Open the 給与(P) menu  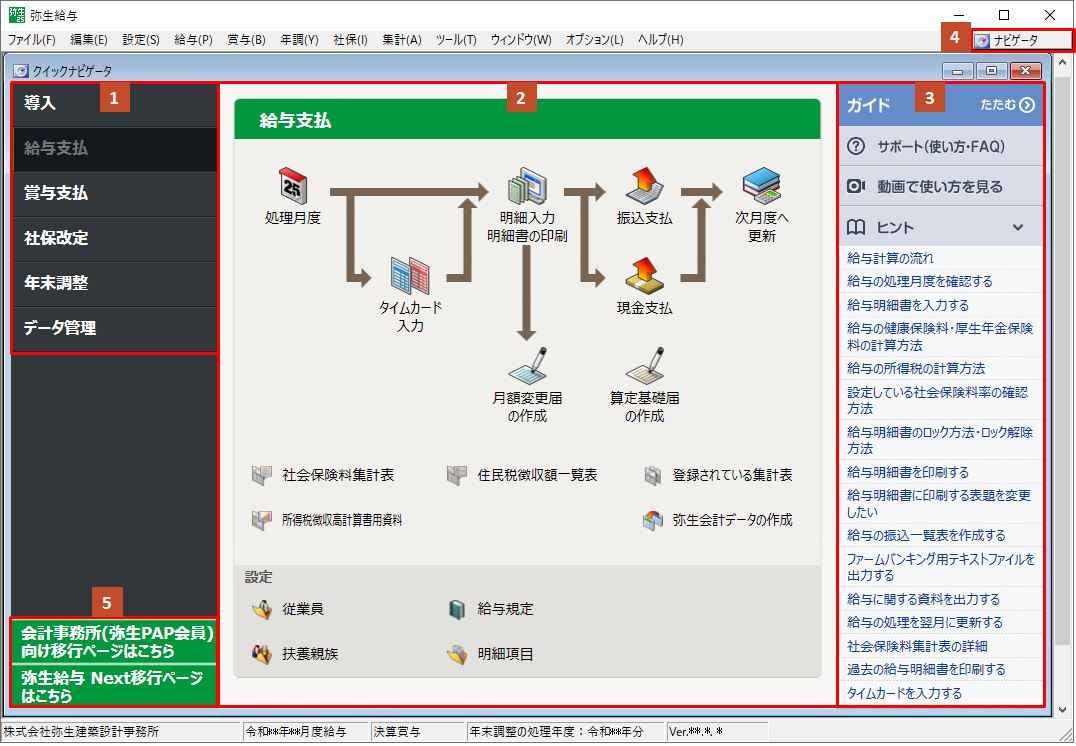[194, 40]
